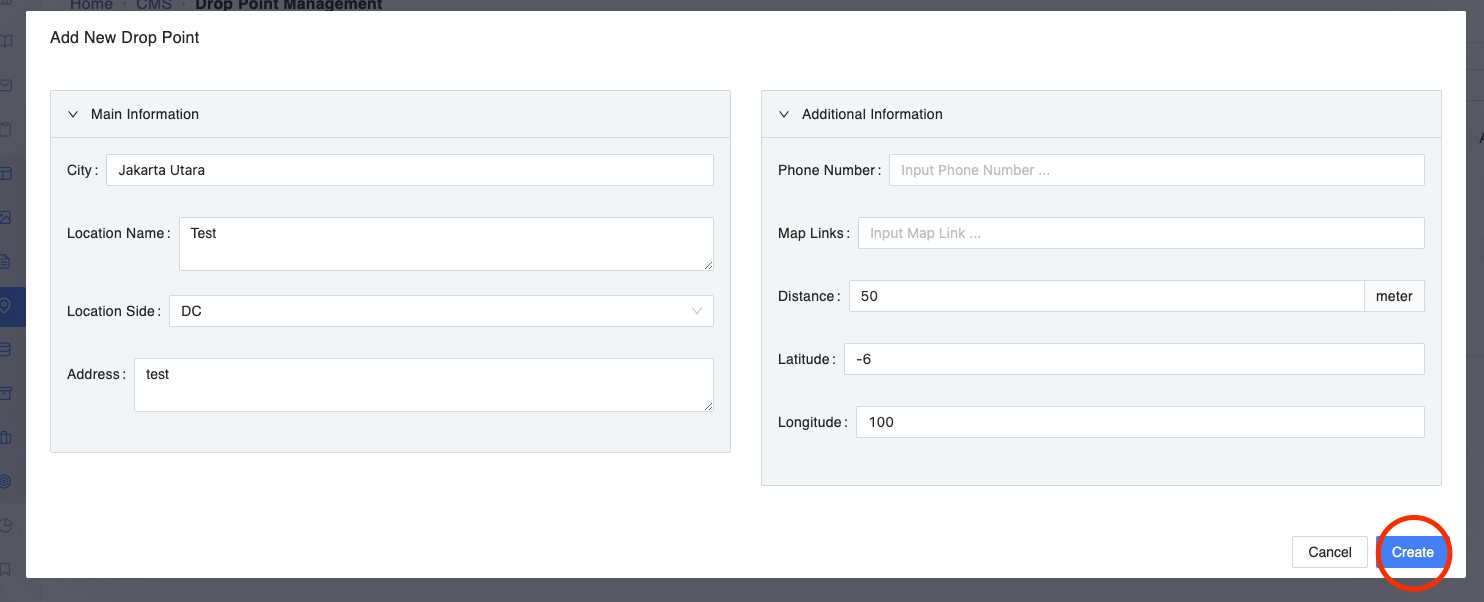The height and width of the screenshot is (602, 1484).
Task: Collapse the Main Information section chevron
Action: [x=73, y=114]
